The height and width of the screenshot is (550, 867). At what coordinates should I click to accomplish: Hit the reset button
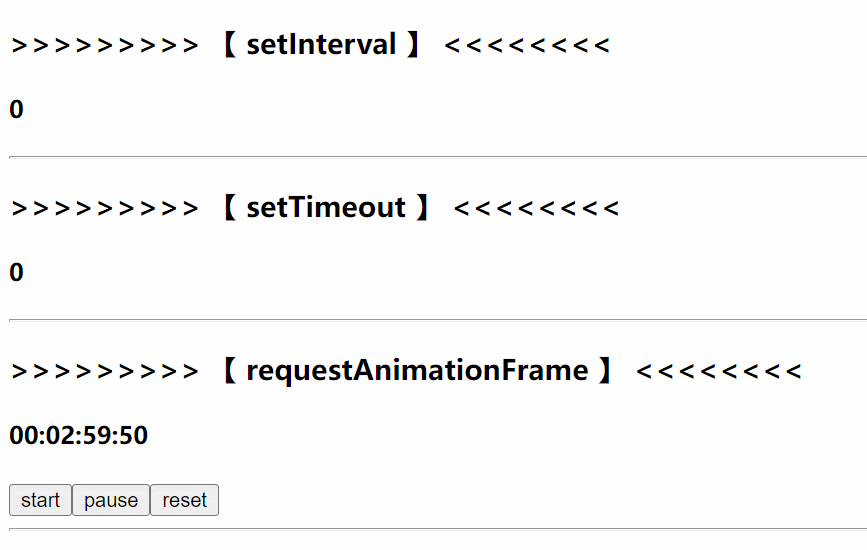click(184, 500)
